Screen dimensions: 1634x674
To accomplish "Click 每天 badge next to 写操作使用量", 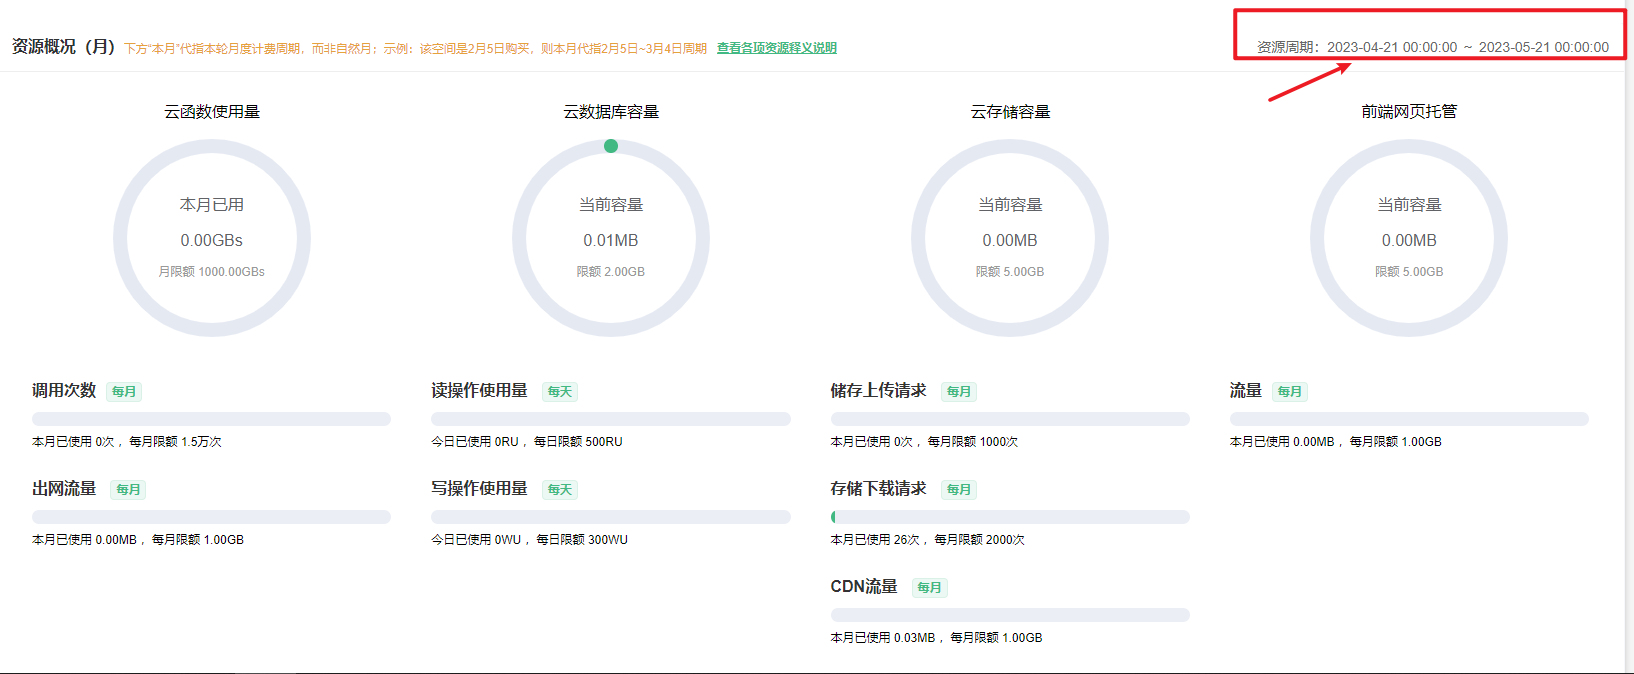I will (x=560, y=490).
